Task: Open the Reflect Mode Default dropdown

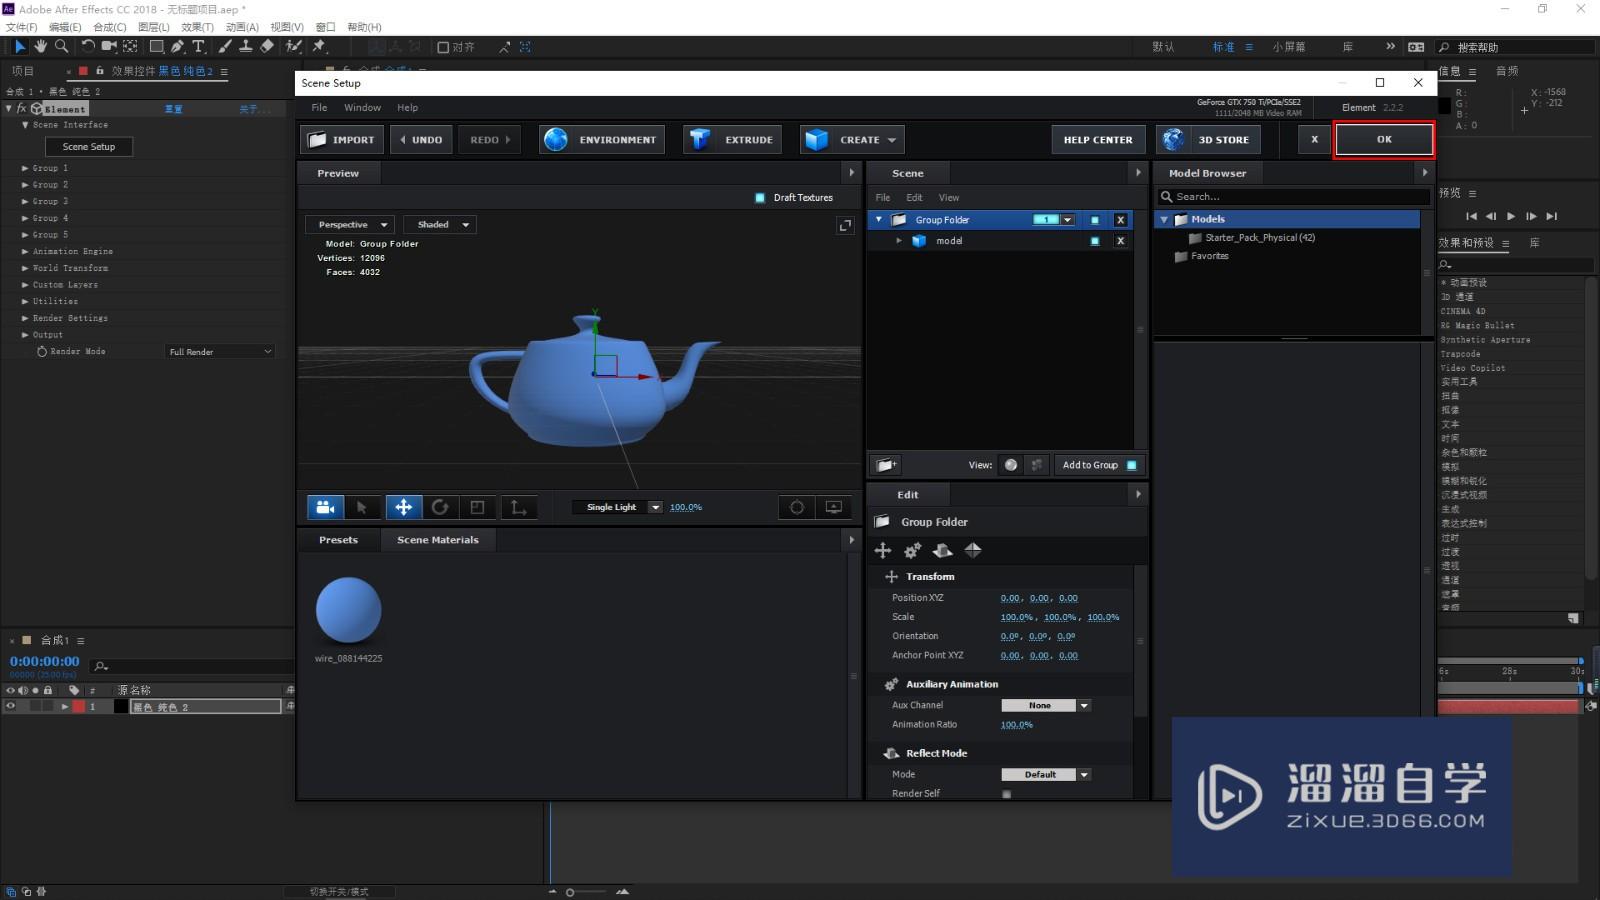Action: tap(1045, 775)
